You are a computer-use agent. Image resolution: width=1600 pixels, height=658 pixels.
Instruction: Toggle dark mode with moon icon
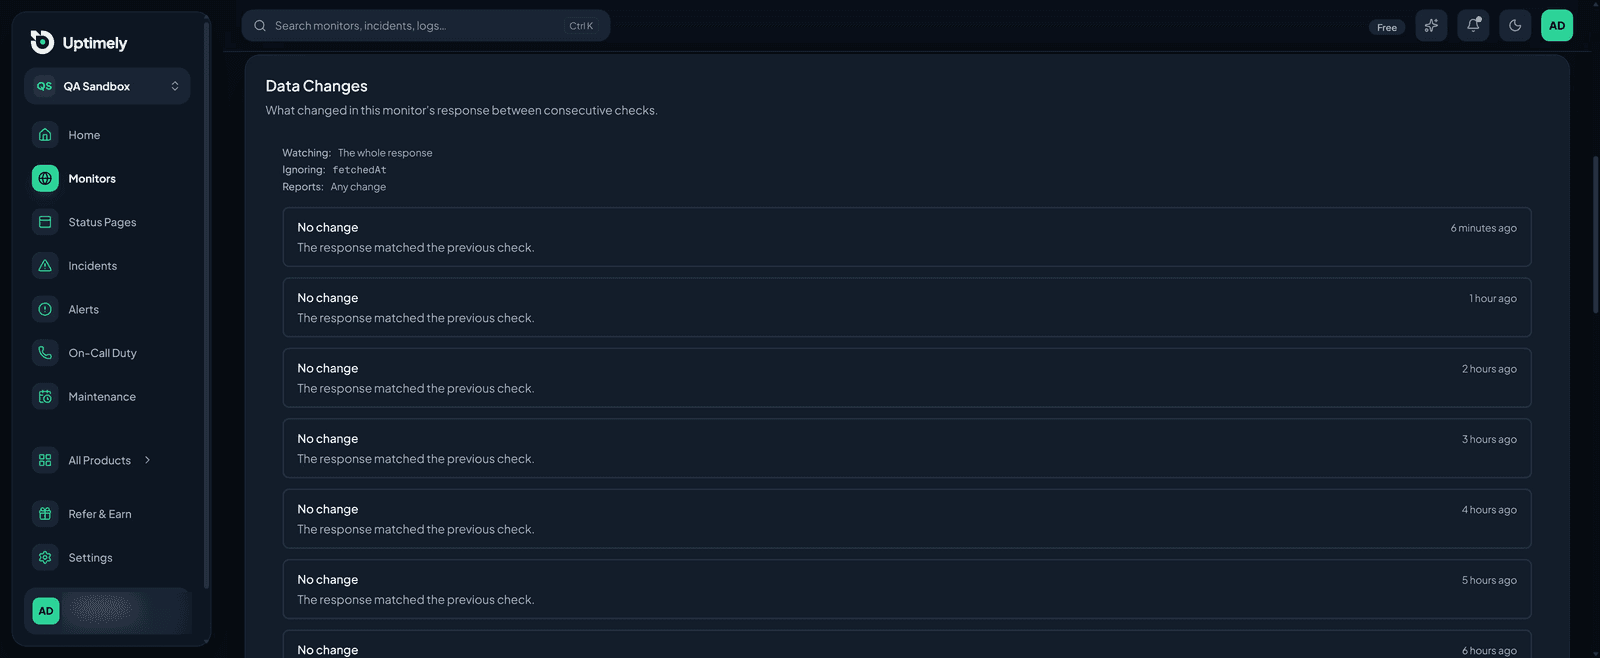(x=1515, y=26)
